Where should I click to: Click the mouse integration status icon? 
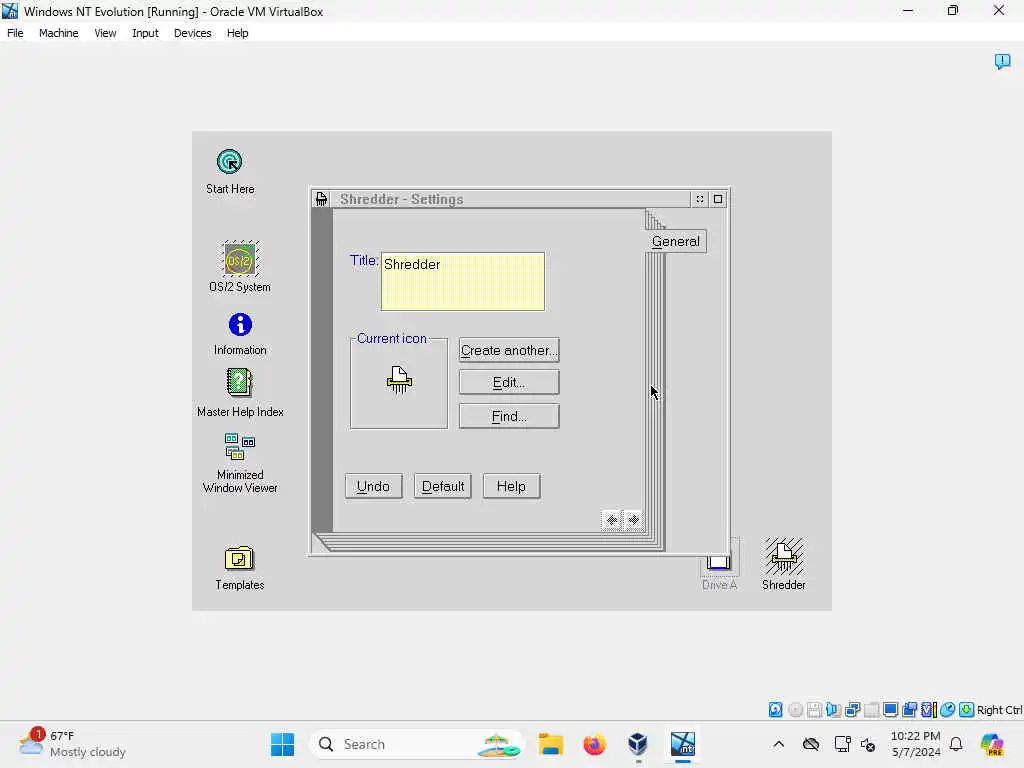[948, 710]
